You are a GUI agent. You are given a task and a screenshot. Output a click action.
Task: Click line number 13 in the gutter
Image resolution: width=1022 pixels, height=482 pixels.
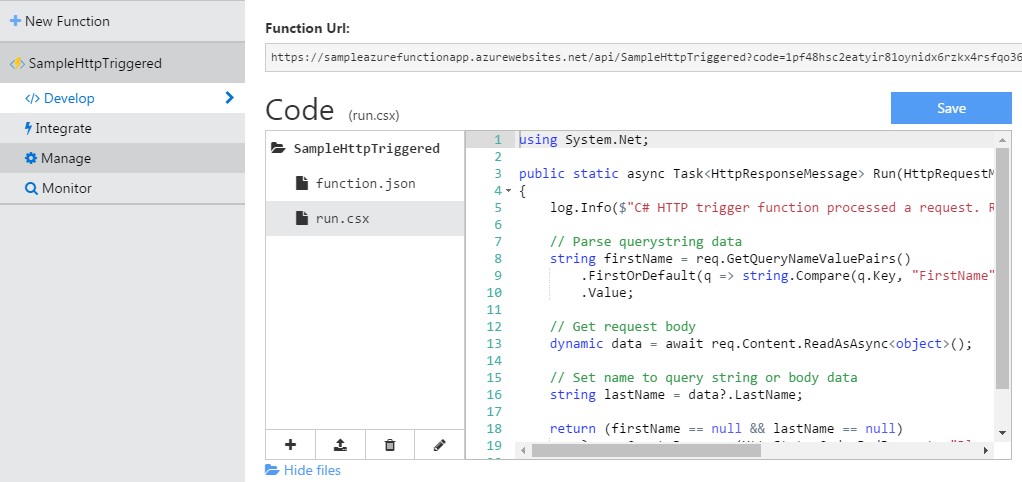tap(495, 343)
